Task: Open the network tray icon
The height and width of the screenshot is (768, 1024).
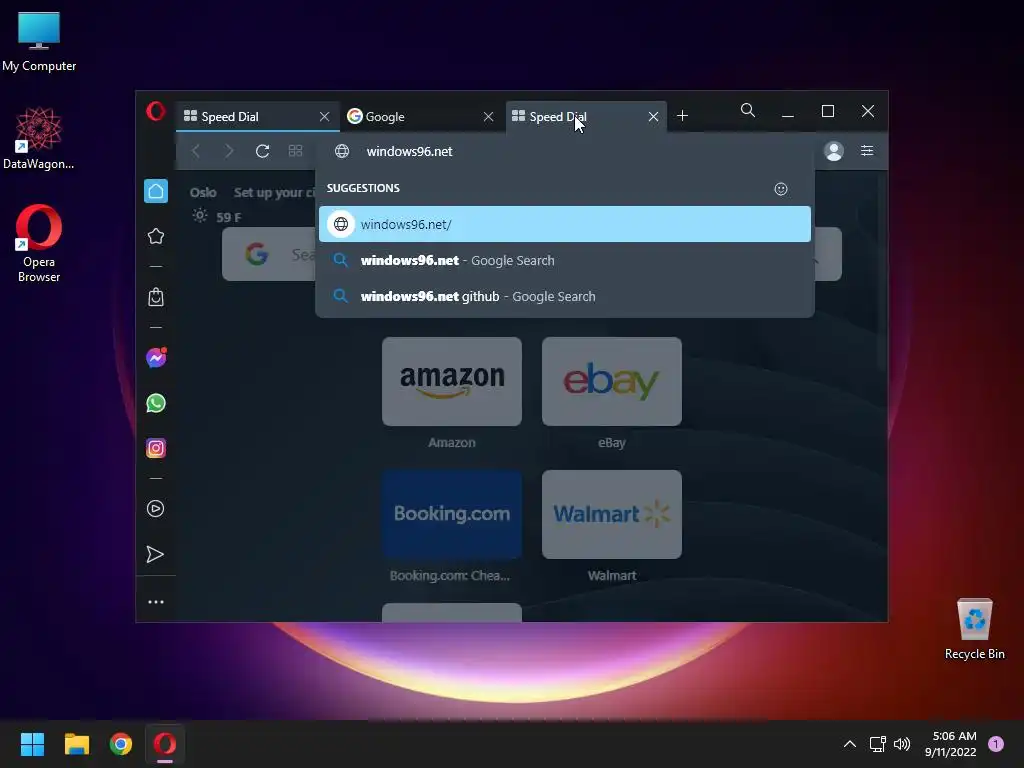Action: (877, 744)
